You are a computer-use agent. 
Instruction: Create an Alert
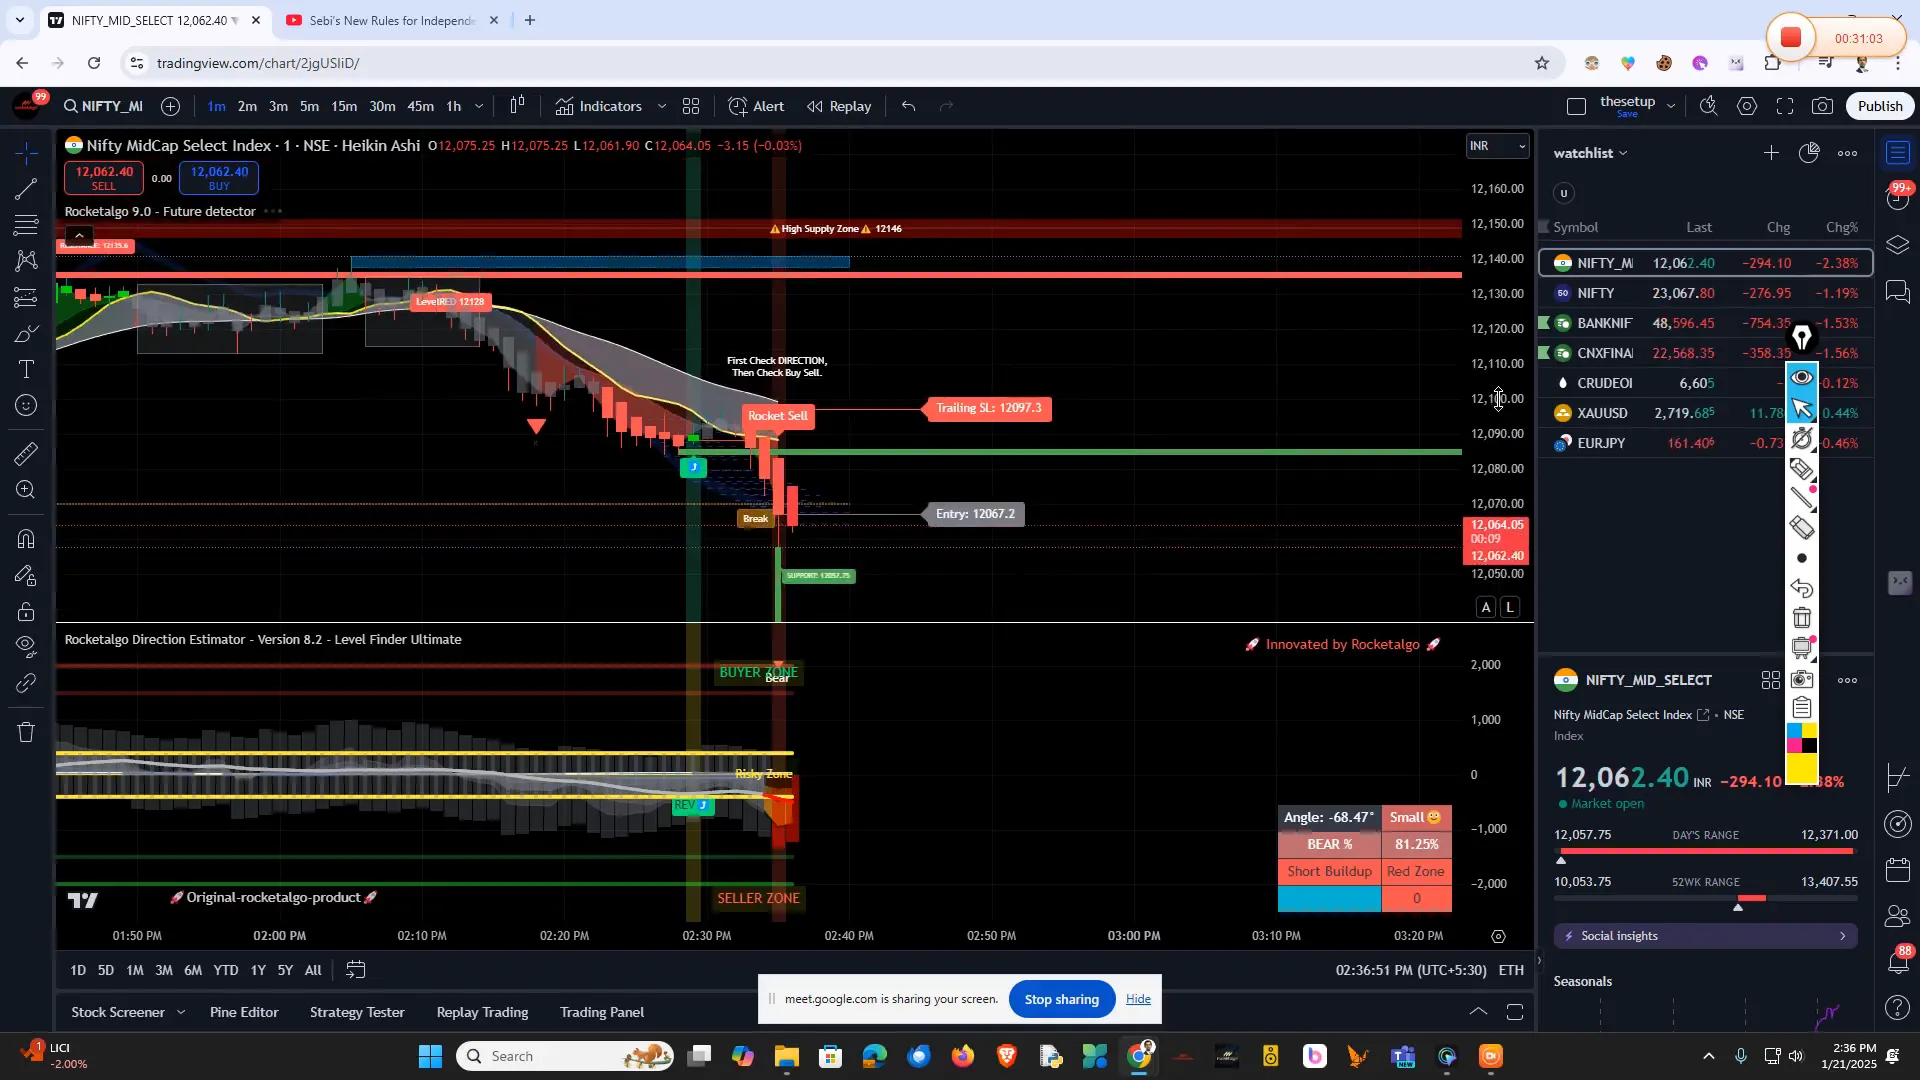tap(757, 106)
